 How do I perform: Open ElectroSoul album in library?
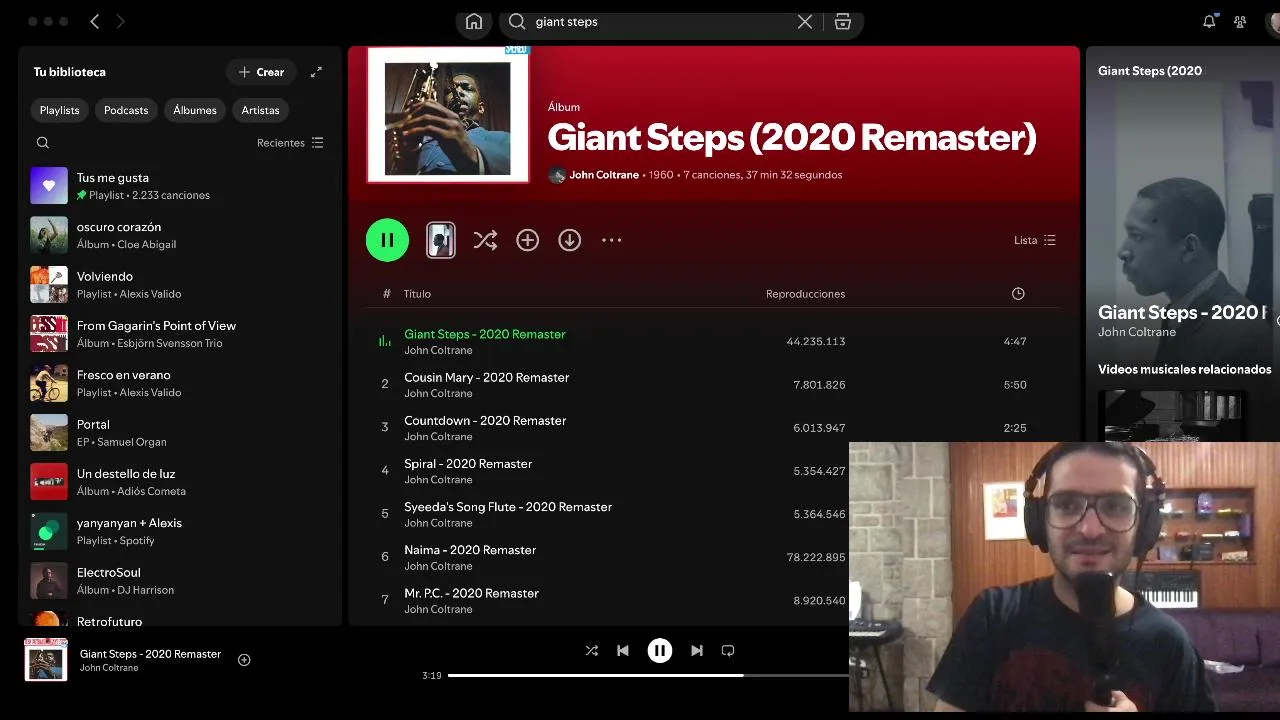pos(180,580)
